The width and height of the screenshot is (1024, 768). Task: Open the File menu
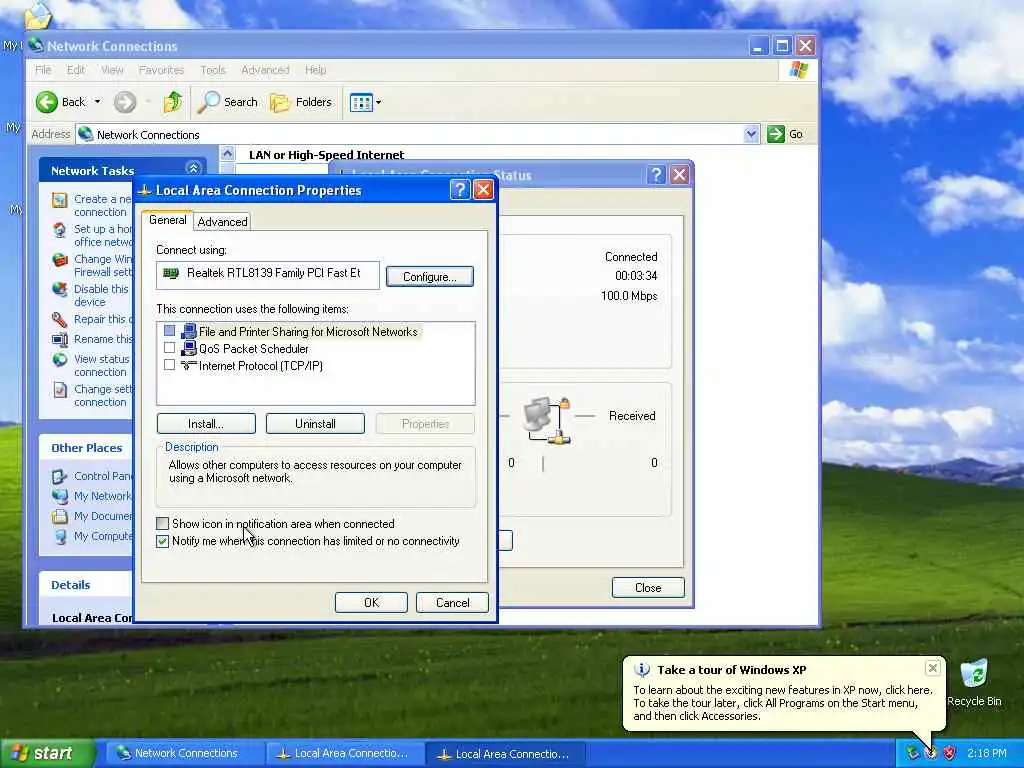click(x=43, y=70)
